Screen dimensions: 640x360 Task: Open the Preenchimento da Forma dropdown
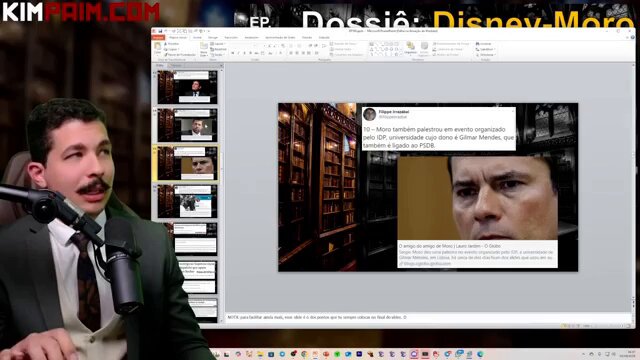[x=451, y=43]
